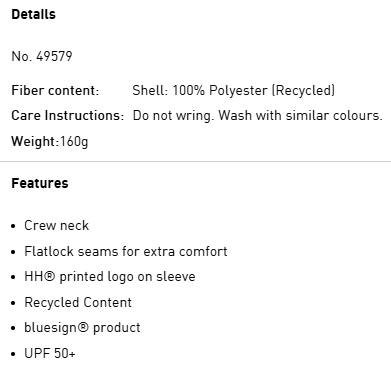Screen dimensions: 391x366
Task: Click Wash with similar colours text
Action: click(300, 116)
